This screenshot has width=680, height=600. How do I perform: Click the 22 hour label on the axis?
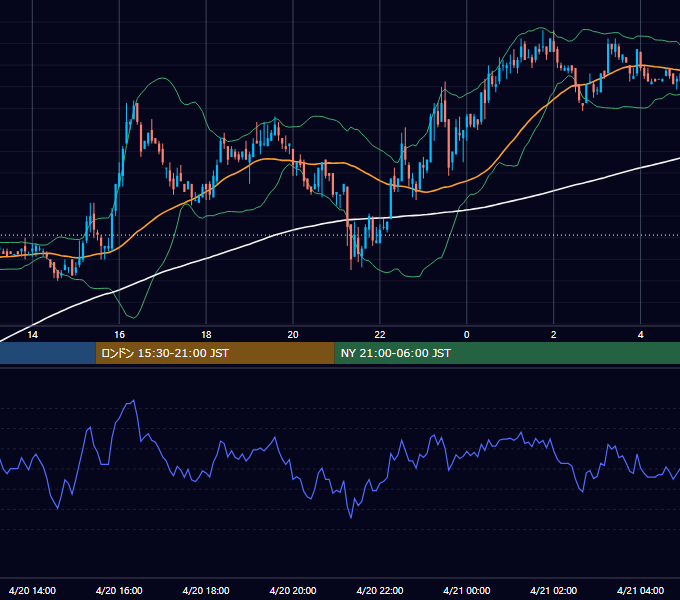point(380,335)
